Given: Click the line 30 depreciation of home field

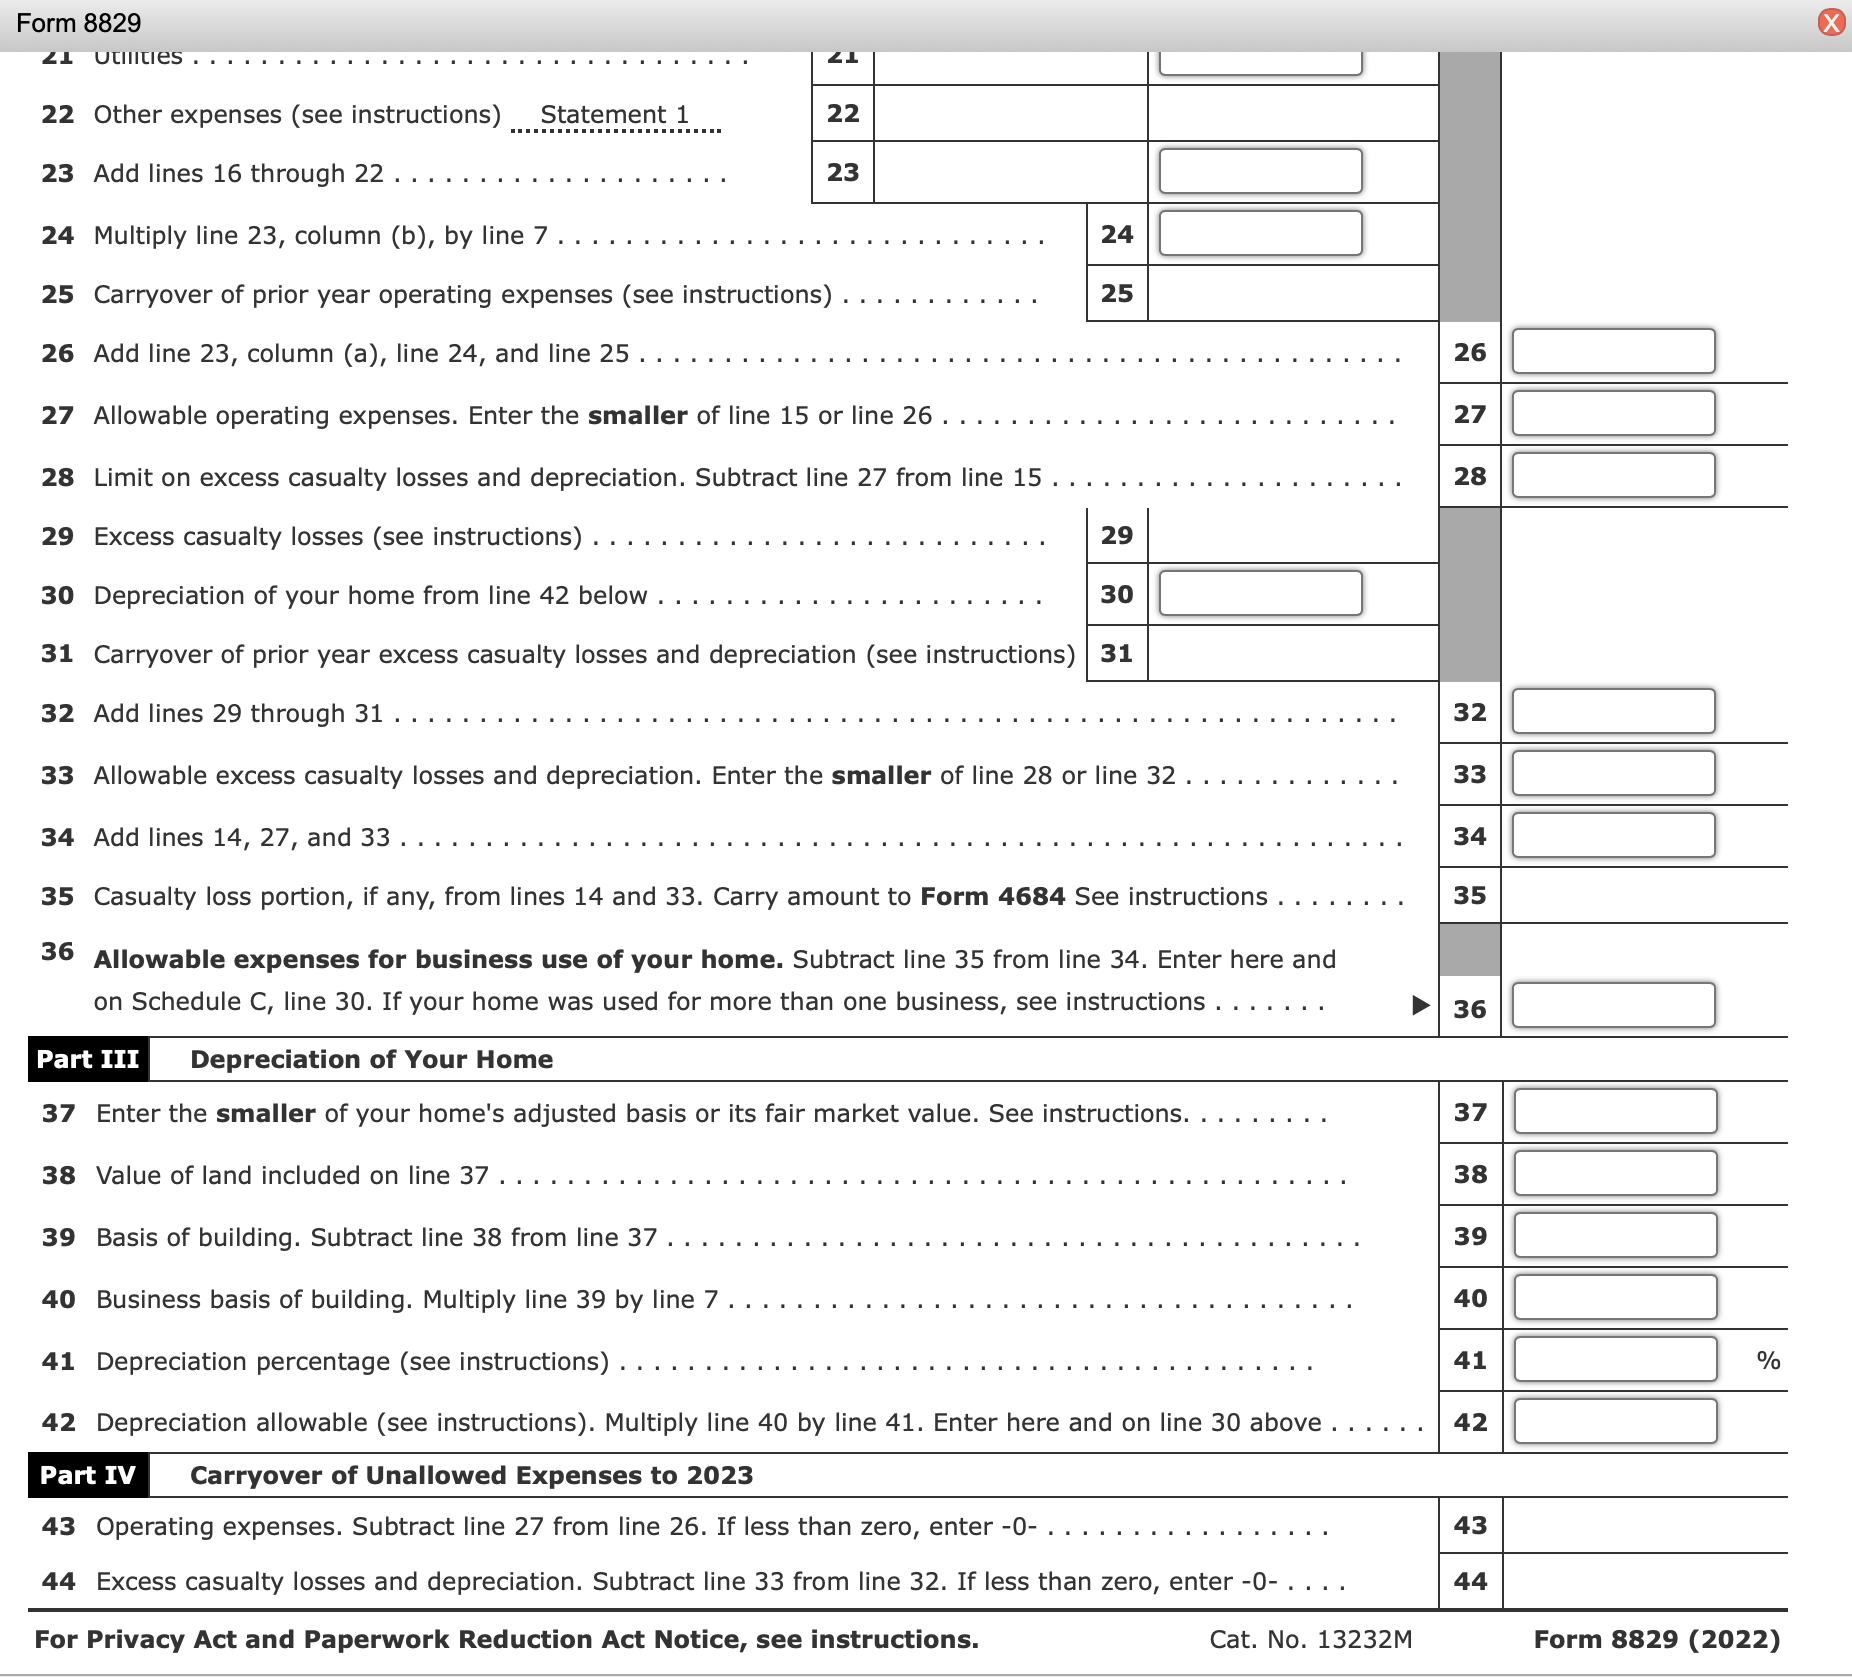Looking at the screenshot, I should pyautogui.click(x=1260, y=593).
